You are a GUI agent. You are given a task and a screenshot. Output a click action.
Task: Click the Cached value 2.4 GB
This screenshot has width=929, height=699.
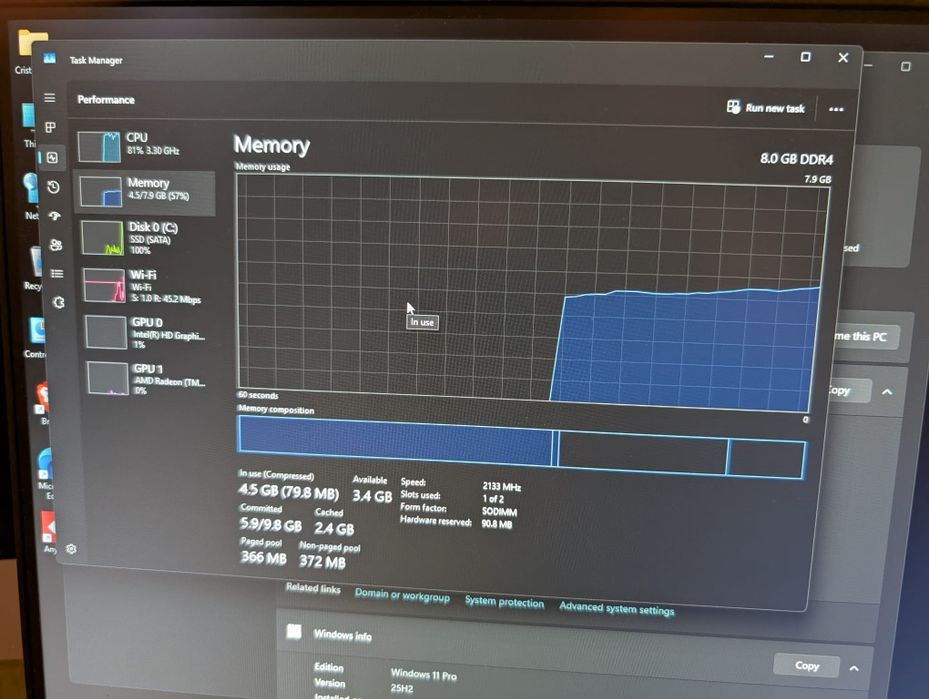coord(334,528)
